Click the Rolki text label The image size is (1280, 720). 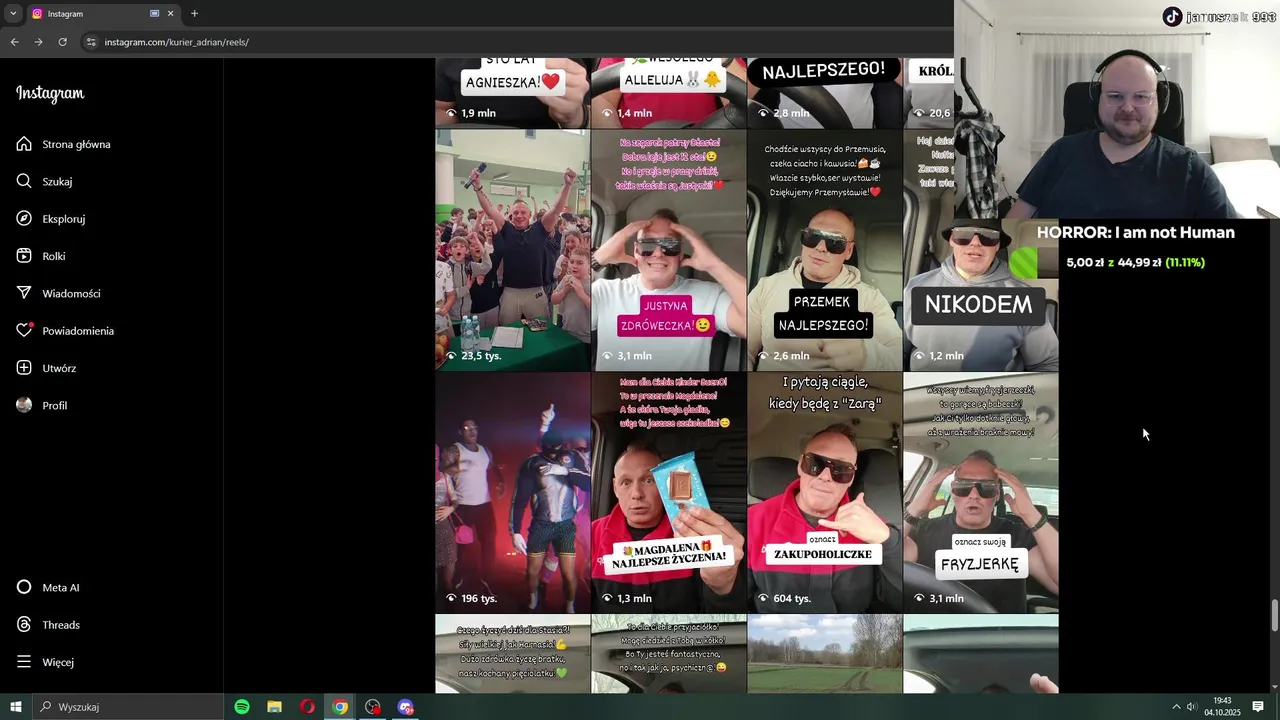pyautogui.click(x=54, y=256)
